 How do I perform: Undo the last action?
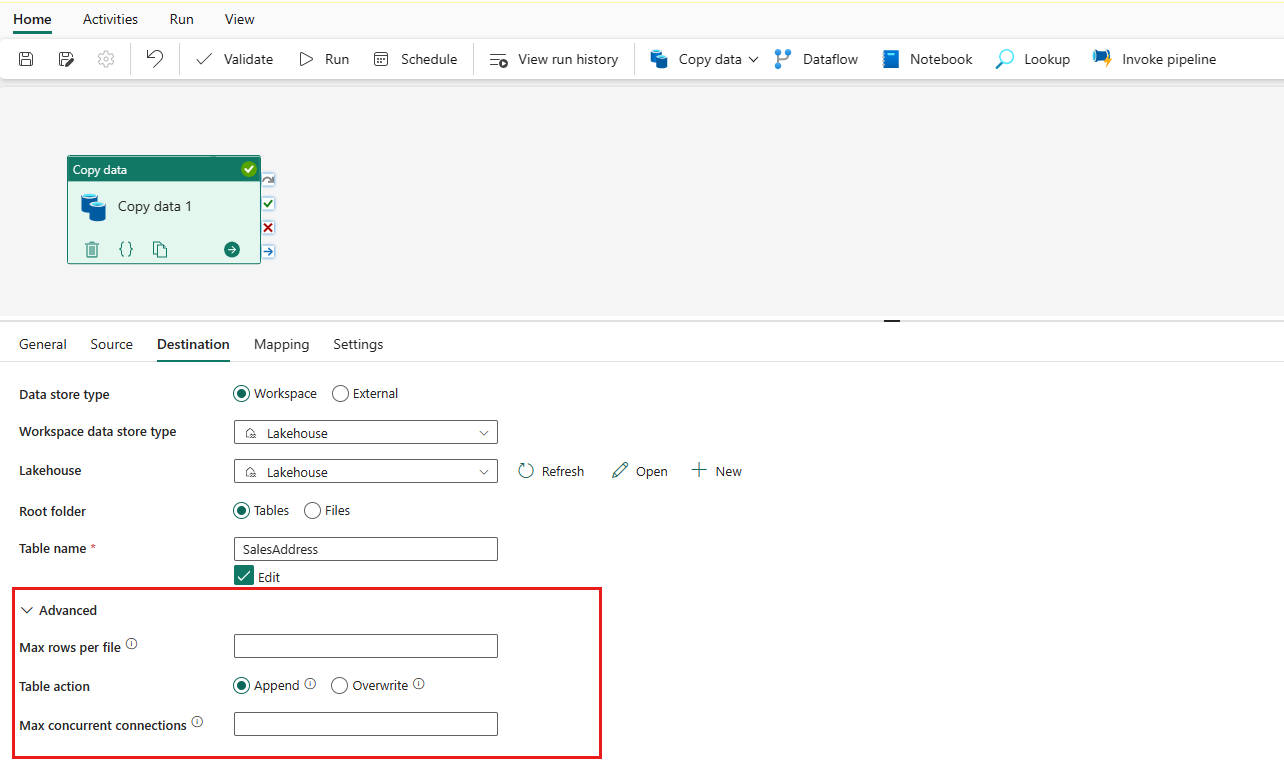pyautogui.click(x=154, y=59)
